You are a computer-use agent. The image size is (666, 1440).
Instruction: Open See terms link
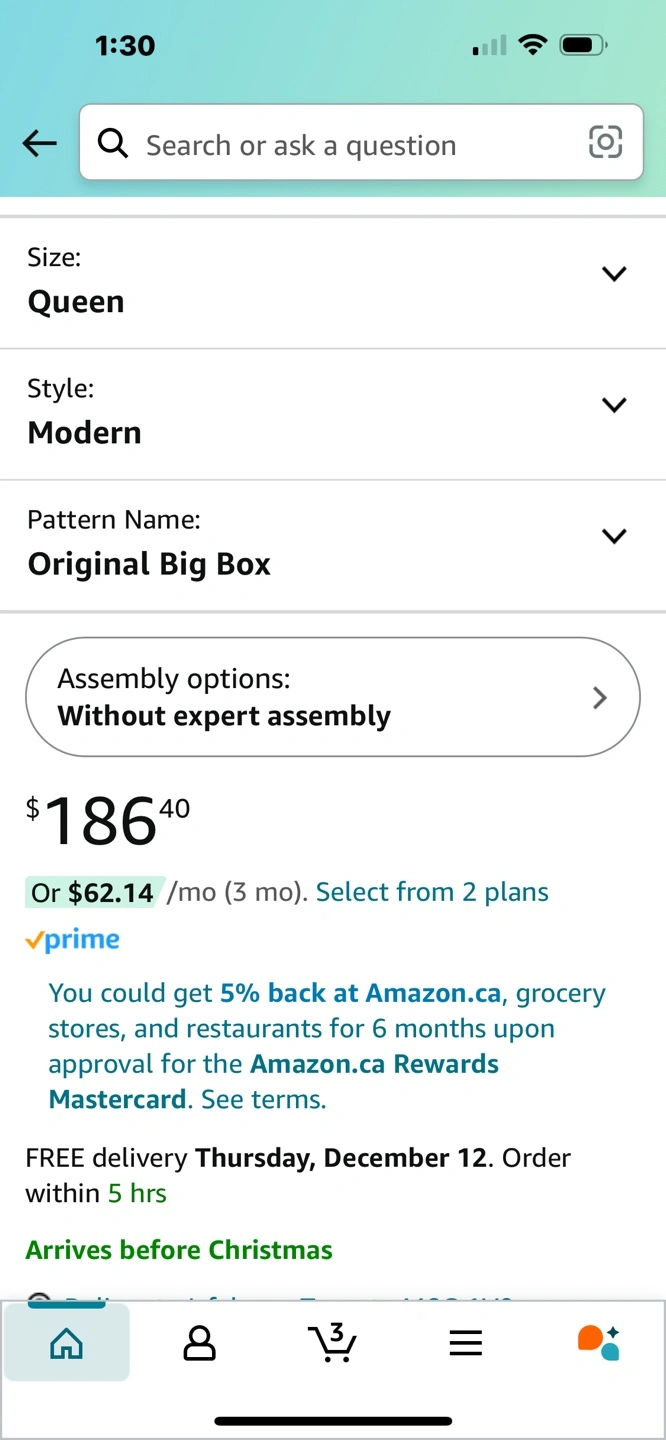(x=263, y=1099)
